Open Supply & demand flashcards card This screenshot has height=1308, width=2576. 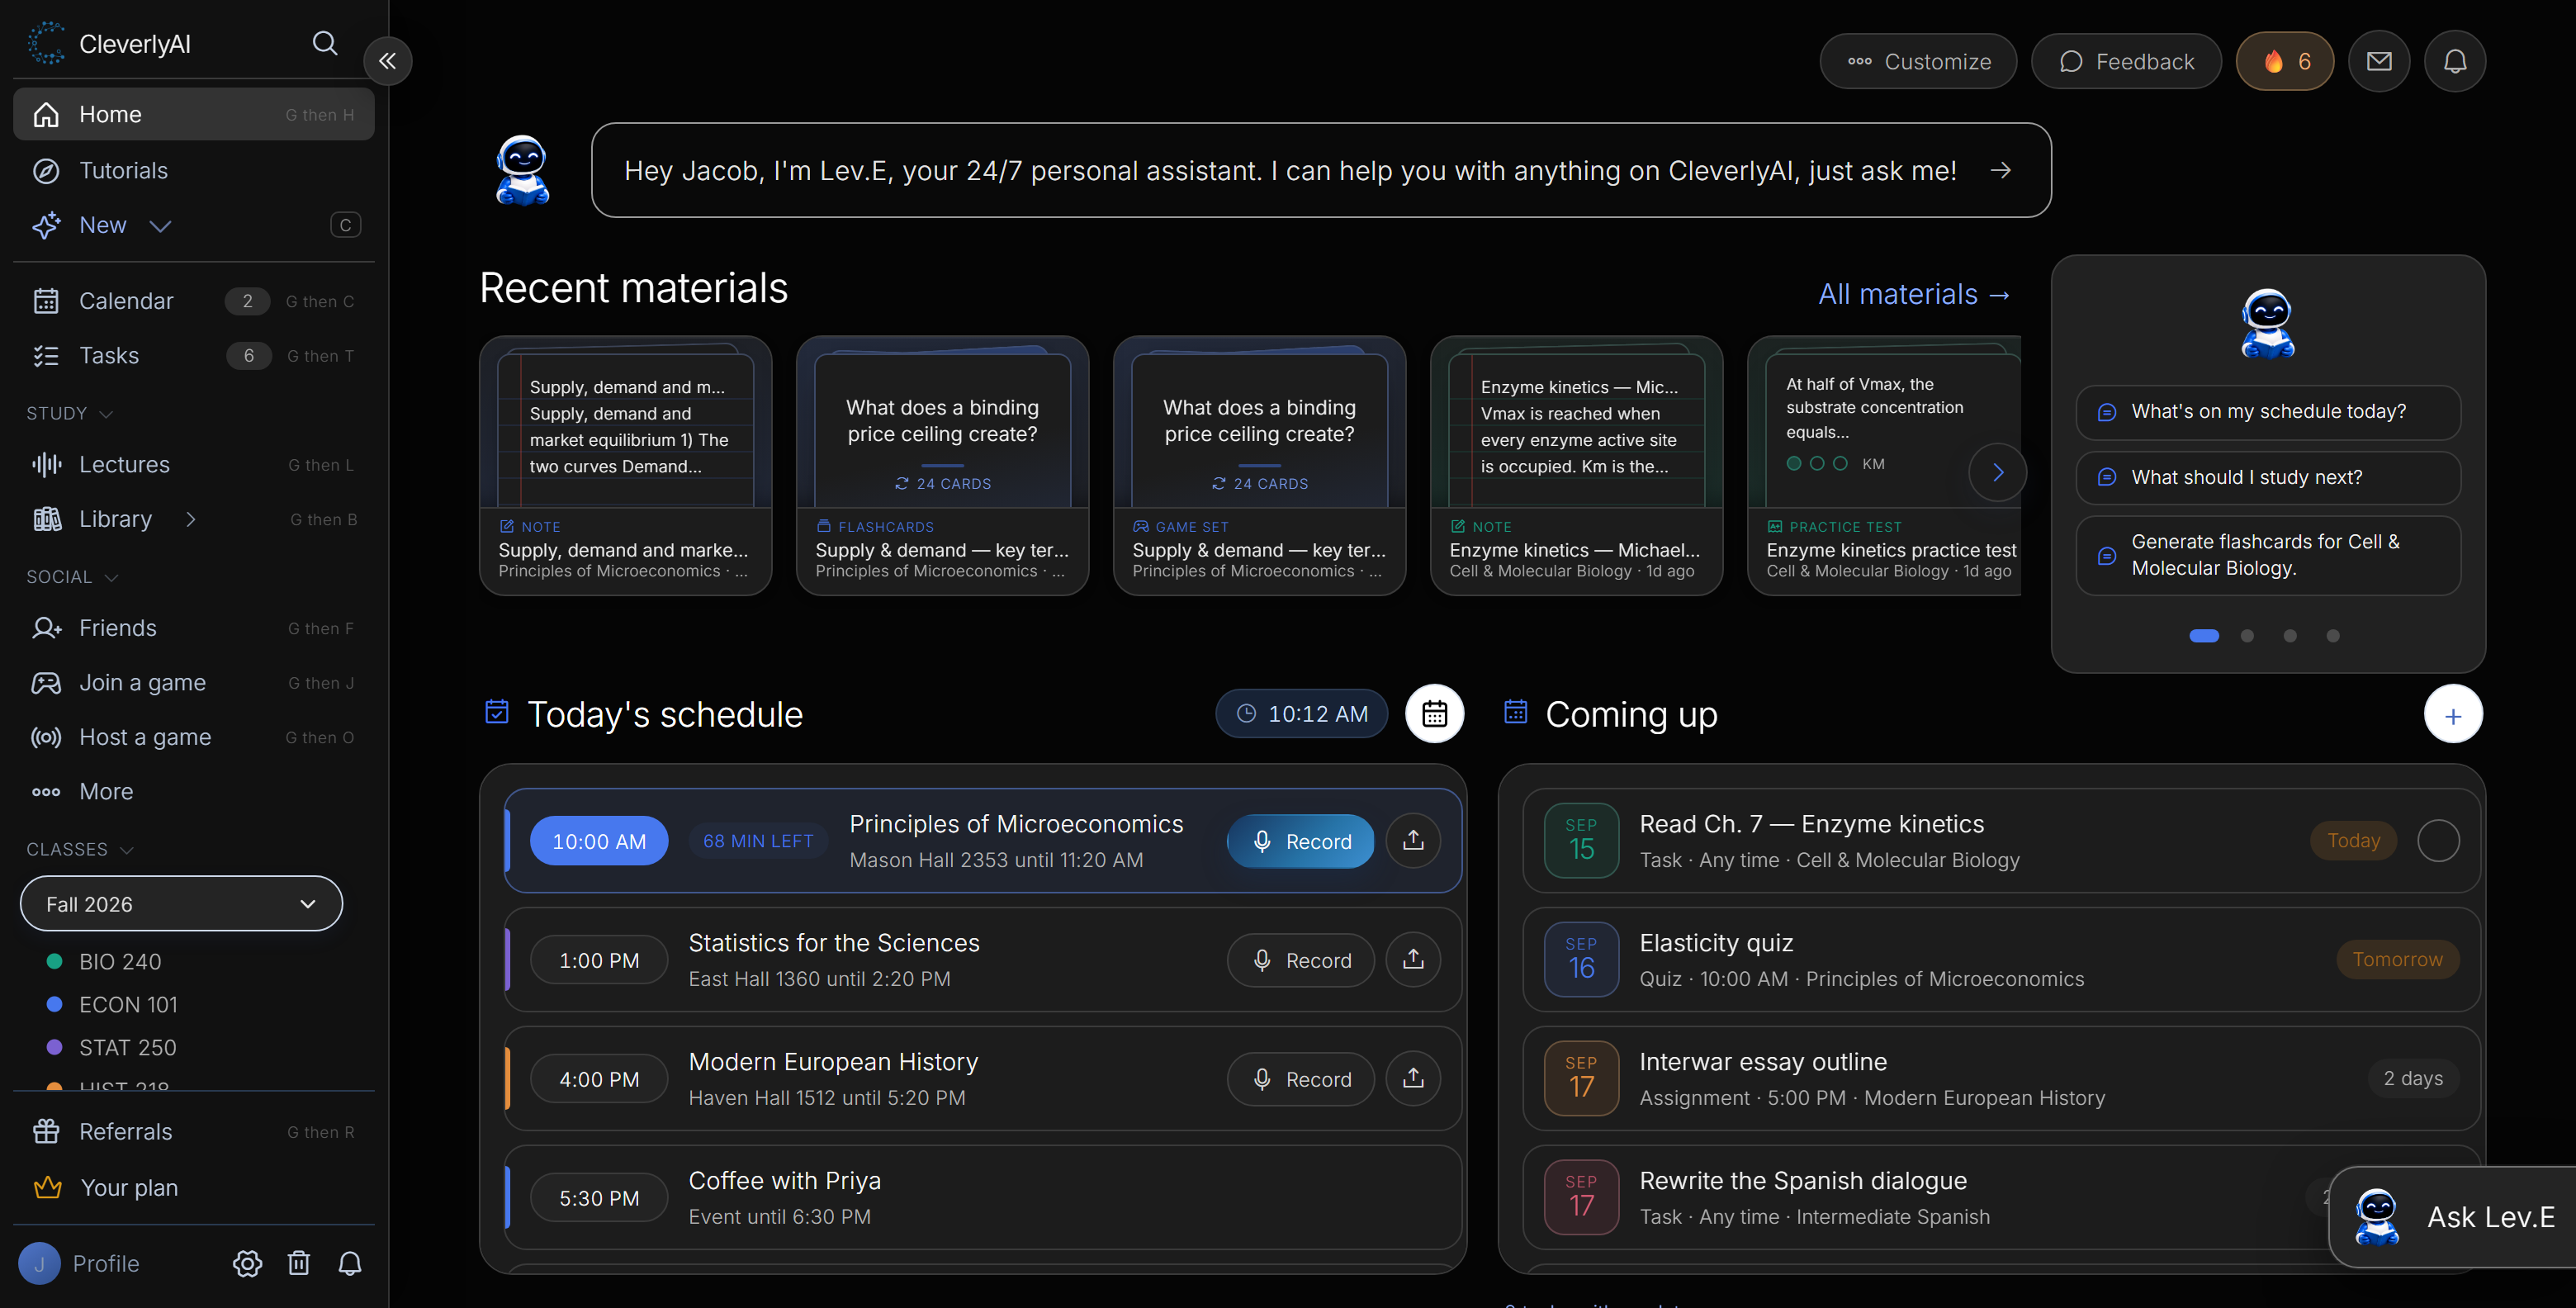(942, 465)
